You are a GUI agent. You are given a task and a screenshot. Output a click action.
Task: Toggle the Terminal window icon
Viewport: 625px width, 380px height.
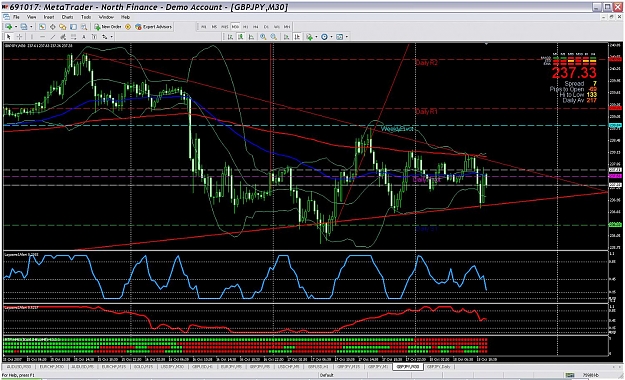pos(73,27)
